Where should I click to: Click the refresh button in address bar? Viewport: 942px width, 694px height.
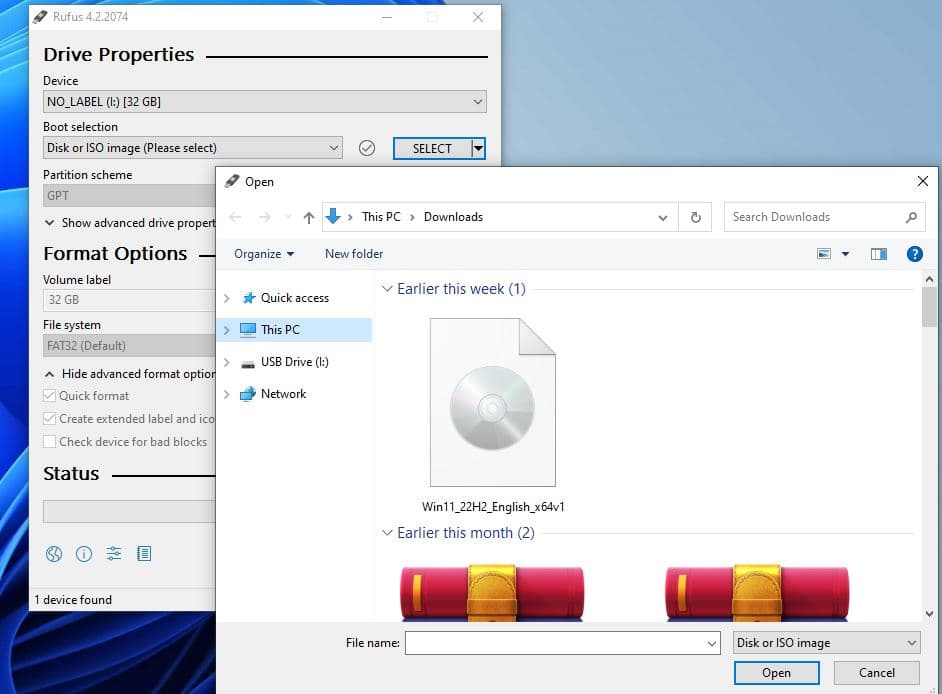[x=696, y=217]
